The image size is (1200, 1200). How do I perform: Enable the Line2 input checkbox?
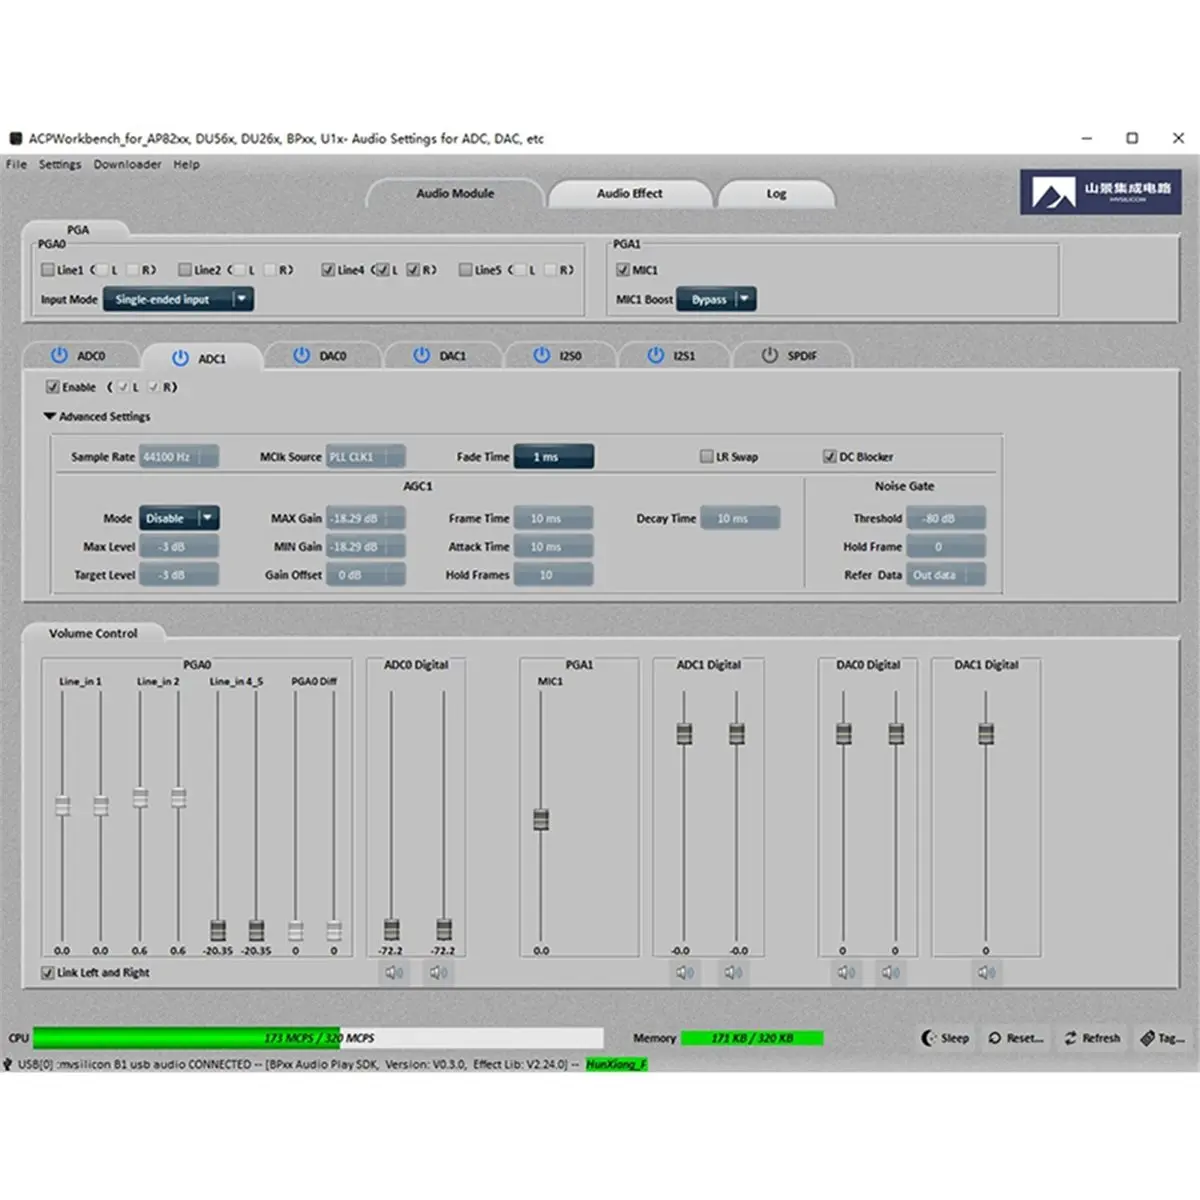185,270
